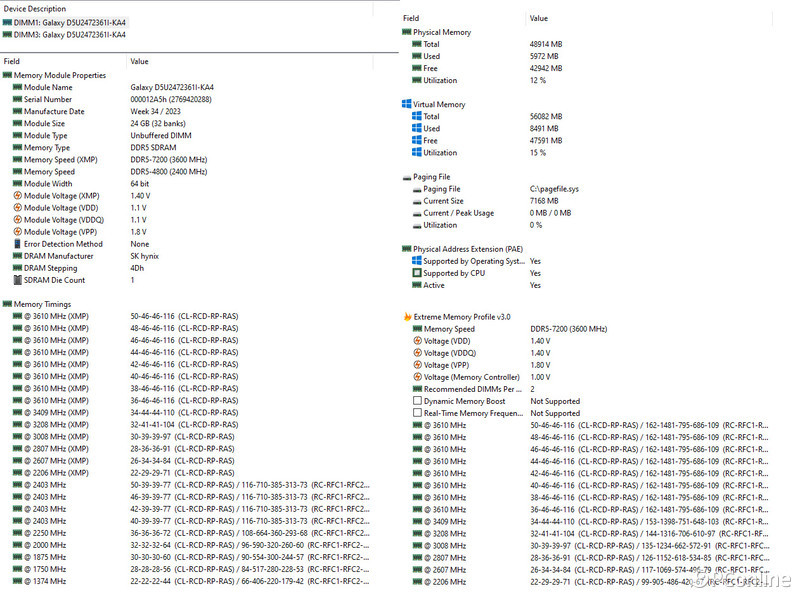800x596 pixels.
Task: Select the Physical Memory Free 42942 MB value
Action: click(x=546, y=68)
